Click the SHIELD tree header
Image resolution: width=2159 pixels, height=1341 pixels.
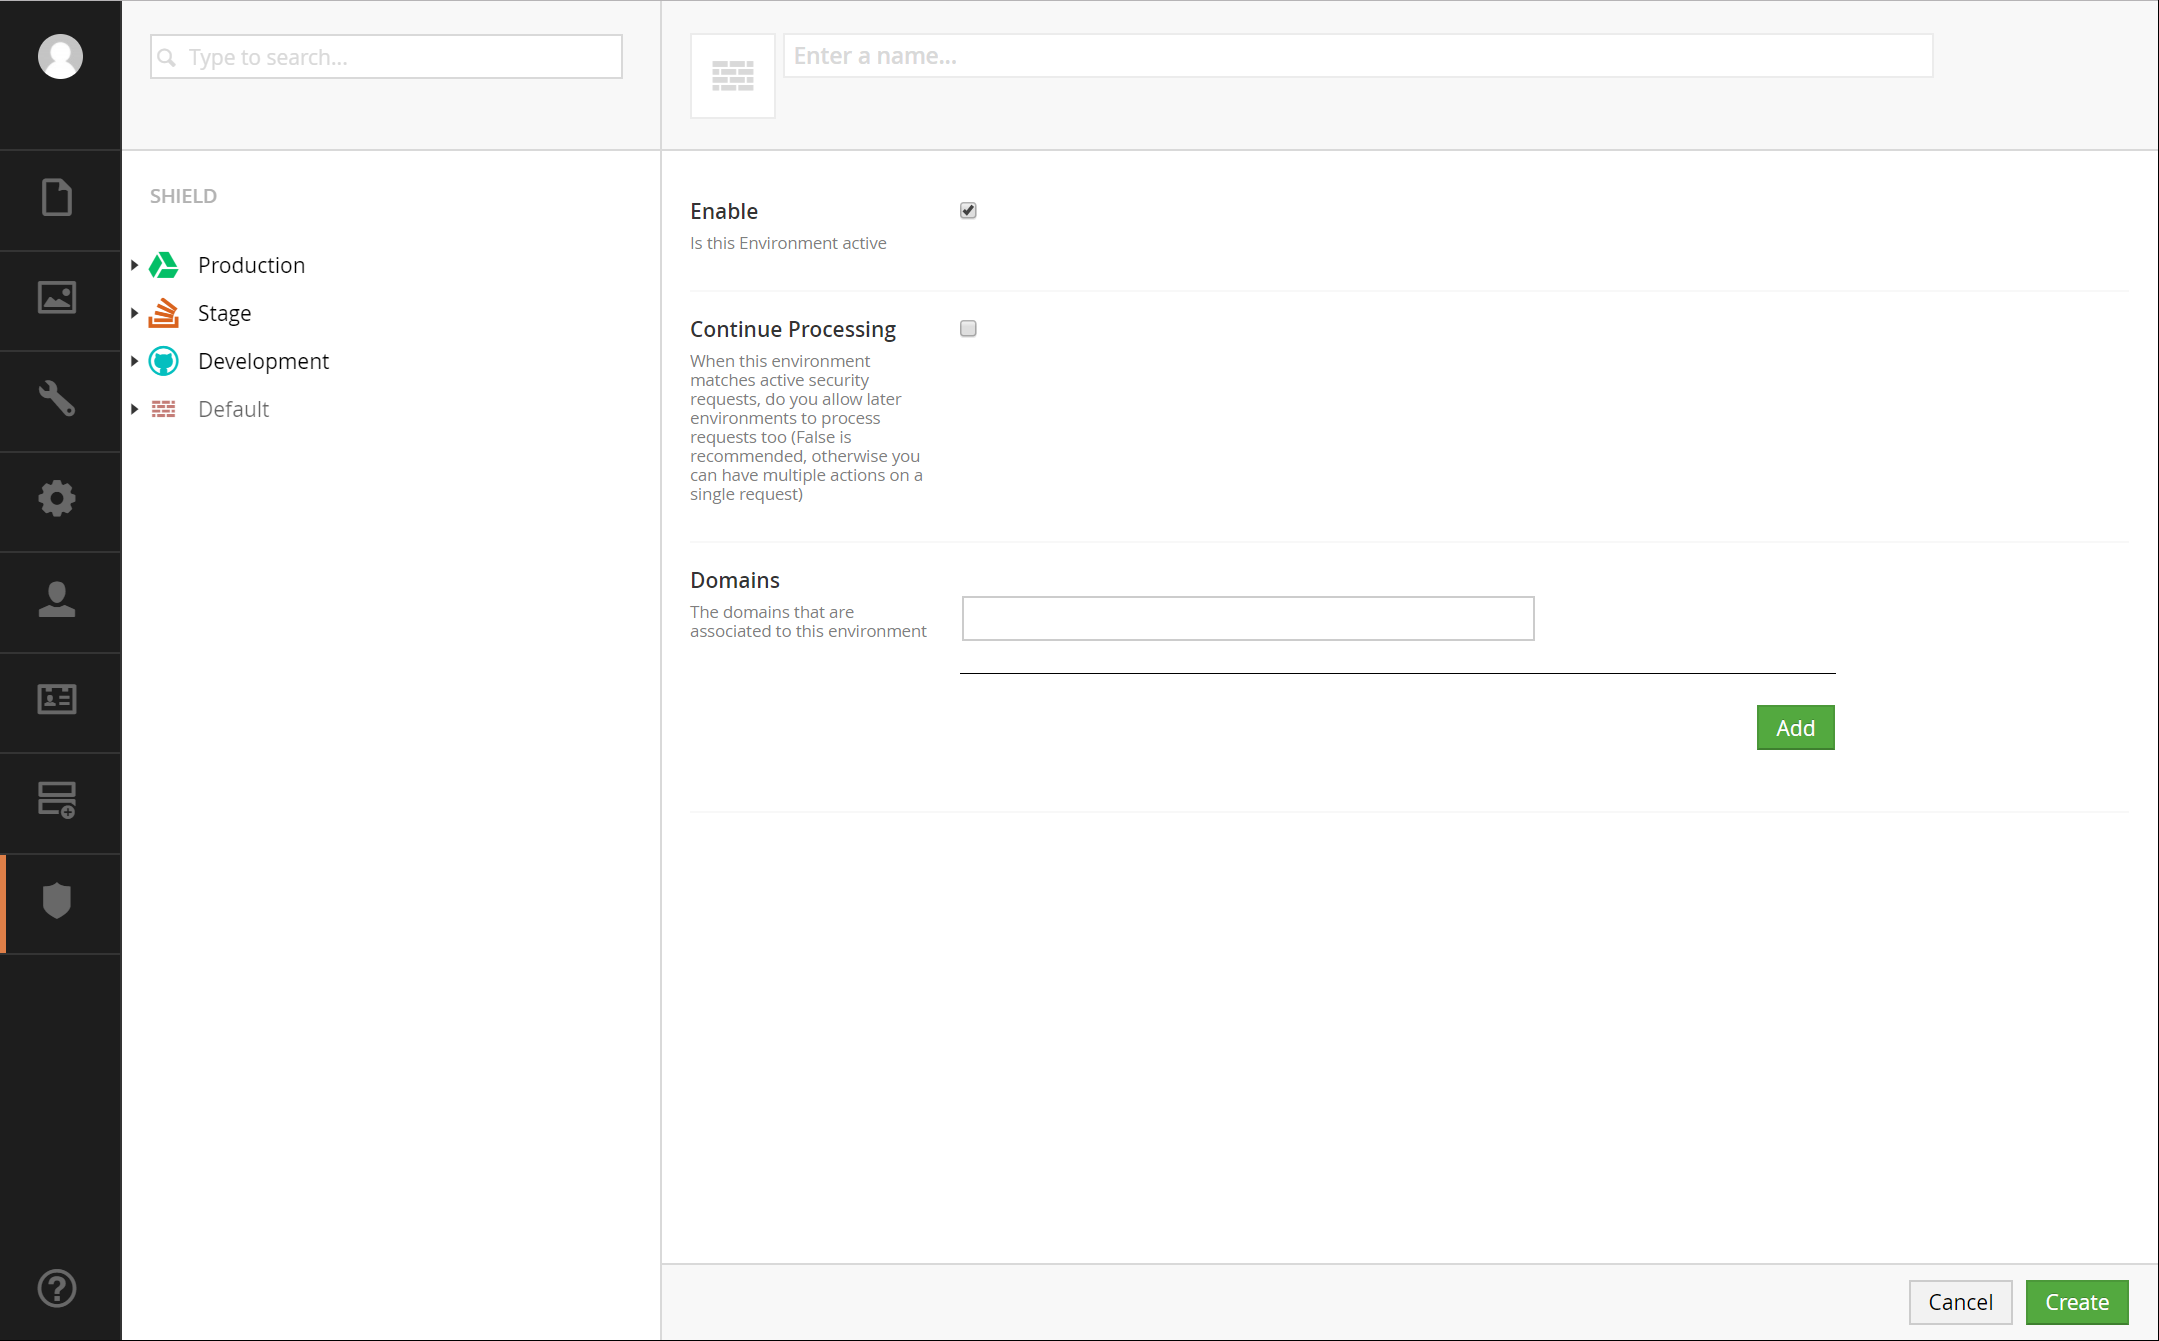click(183, 196)
